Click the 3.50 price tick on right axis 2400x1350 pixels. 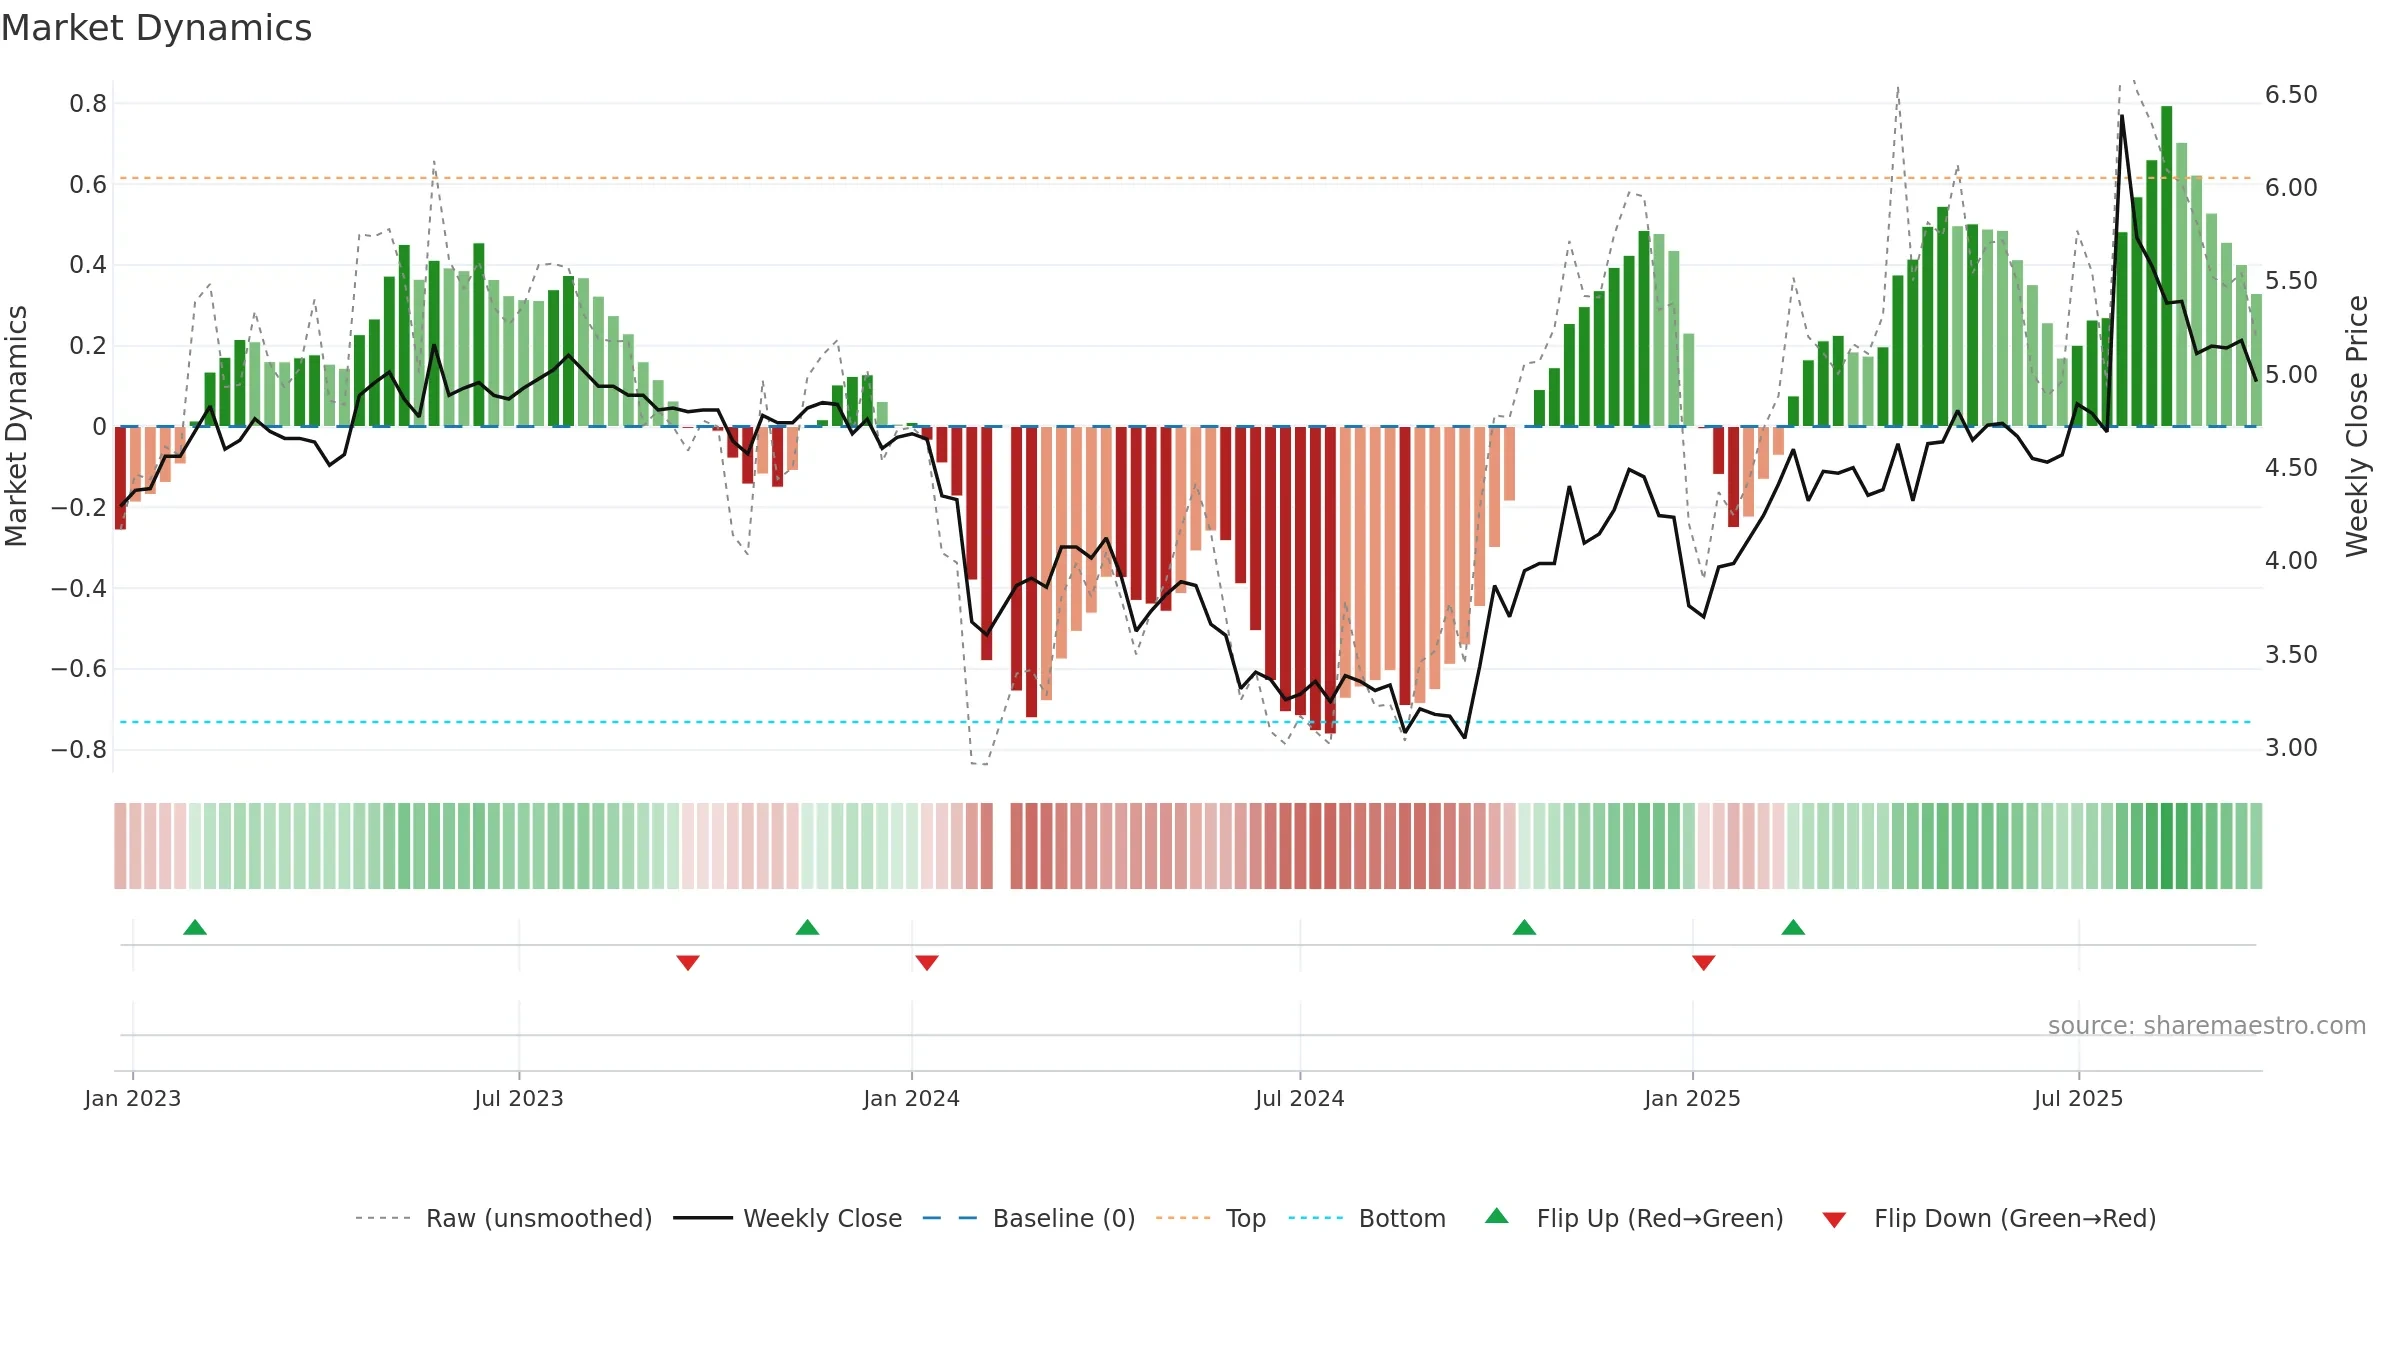[x=2291, y=655]
